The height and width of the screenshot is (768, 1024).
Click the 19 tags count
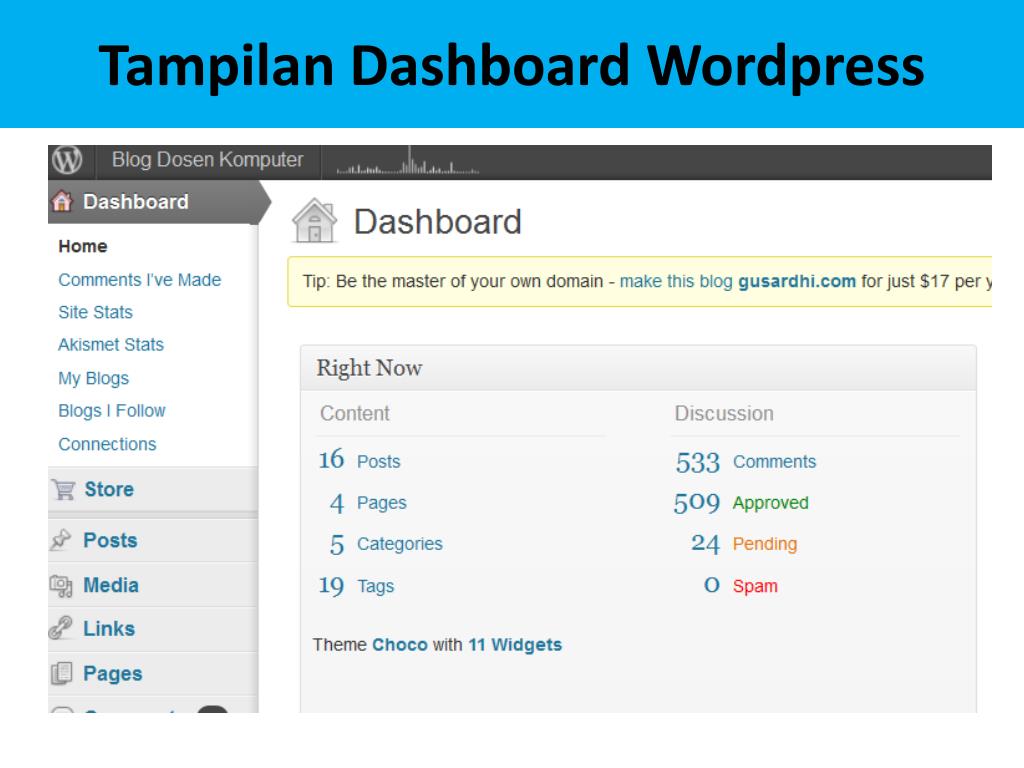(331, 586)
